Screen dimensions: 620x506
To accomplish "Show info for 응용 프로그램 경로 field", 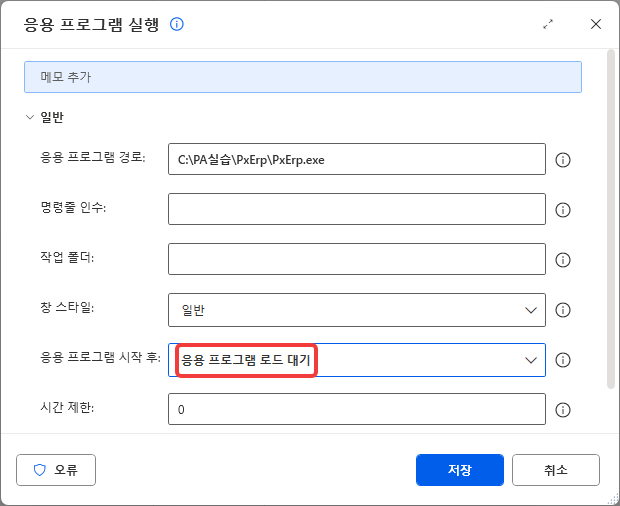I will [563, 160].
